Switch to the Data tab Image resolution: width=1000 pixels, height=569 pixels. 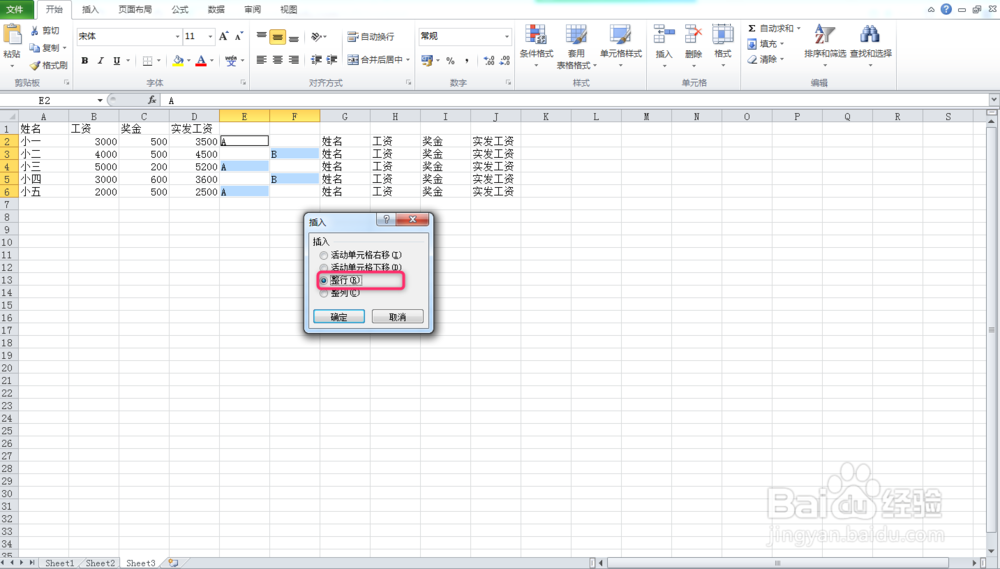coord(216,9)
